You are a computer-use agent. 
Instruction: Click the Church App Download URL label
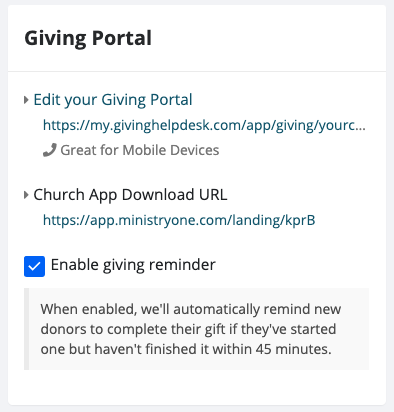click(130, 195)
